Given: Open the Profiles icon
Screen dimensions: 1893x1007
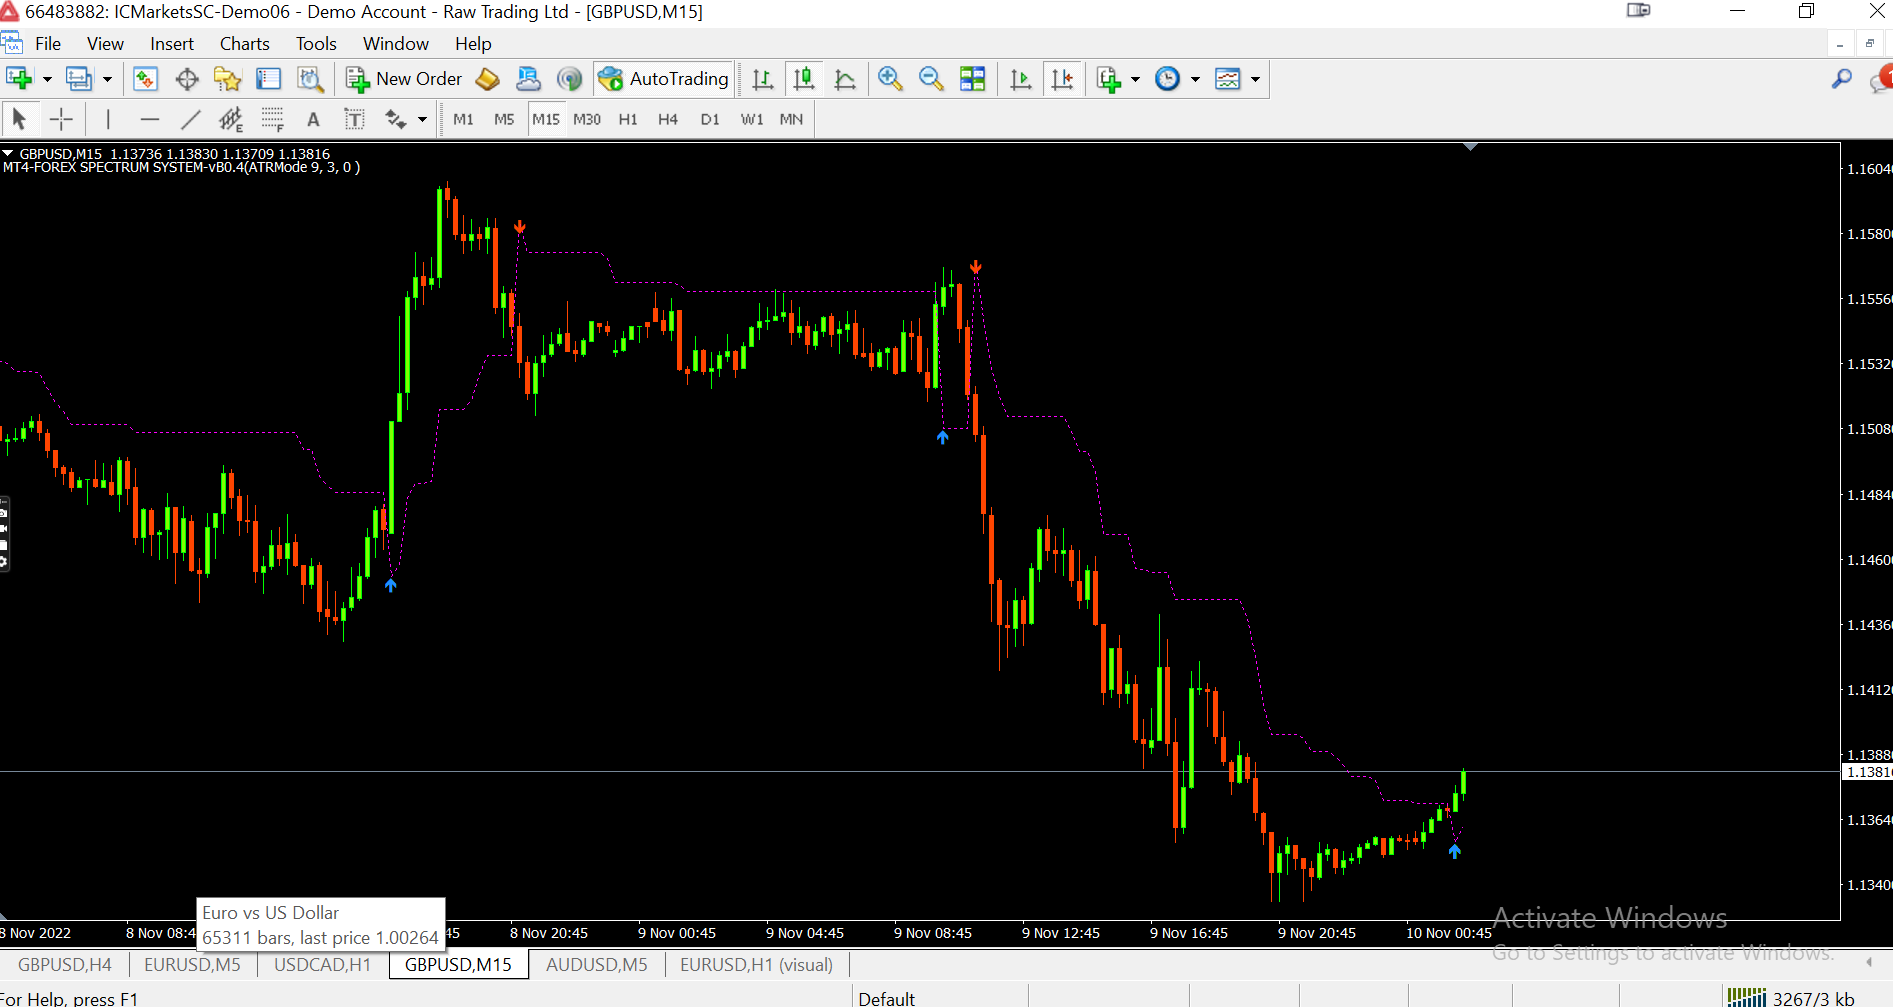Looking at the screenshot, I should tap(79, 79).
